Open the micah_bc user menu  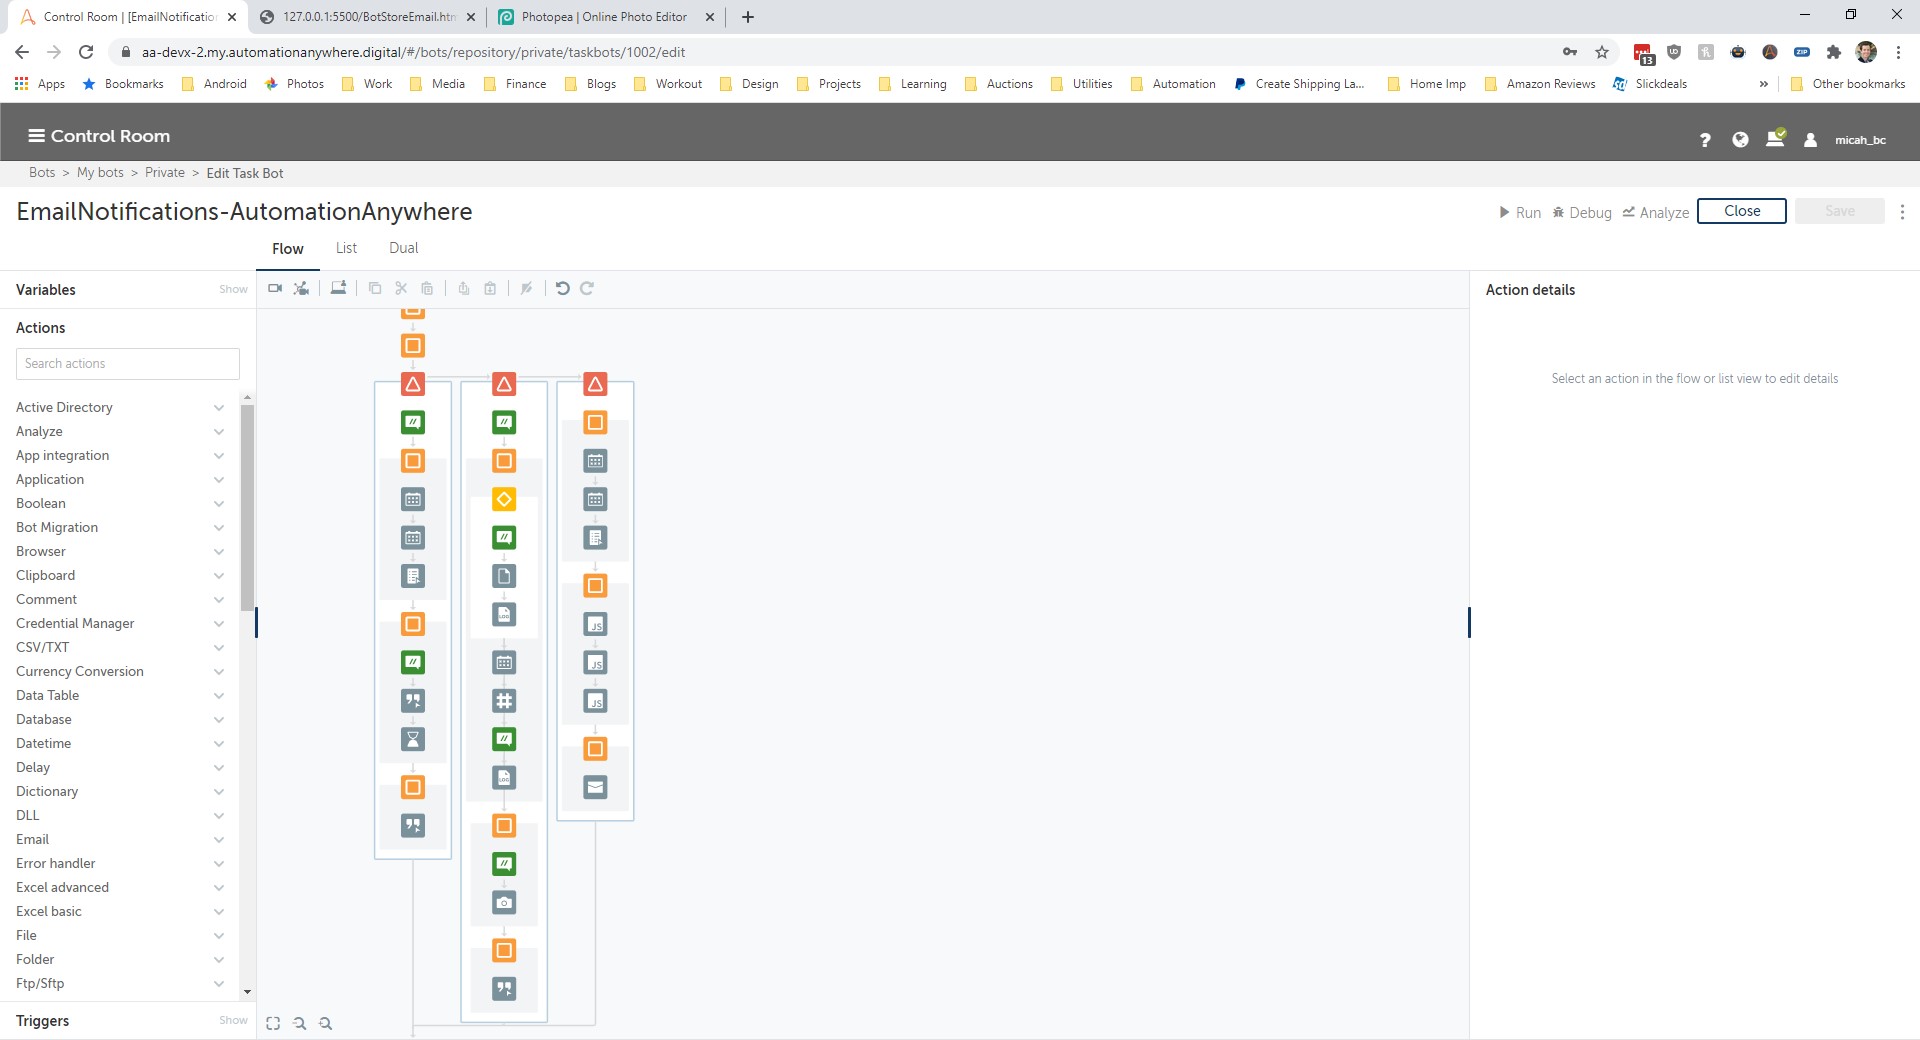1860,140
